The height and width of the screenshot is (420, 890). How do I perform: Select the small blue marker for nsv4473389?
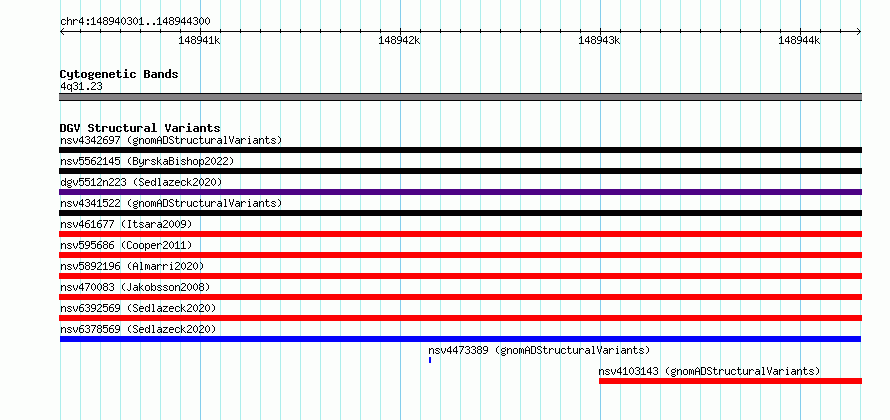coord(430,360)
